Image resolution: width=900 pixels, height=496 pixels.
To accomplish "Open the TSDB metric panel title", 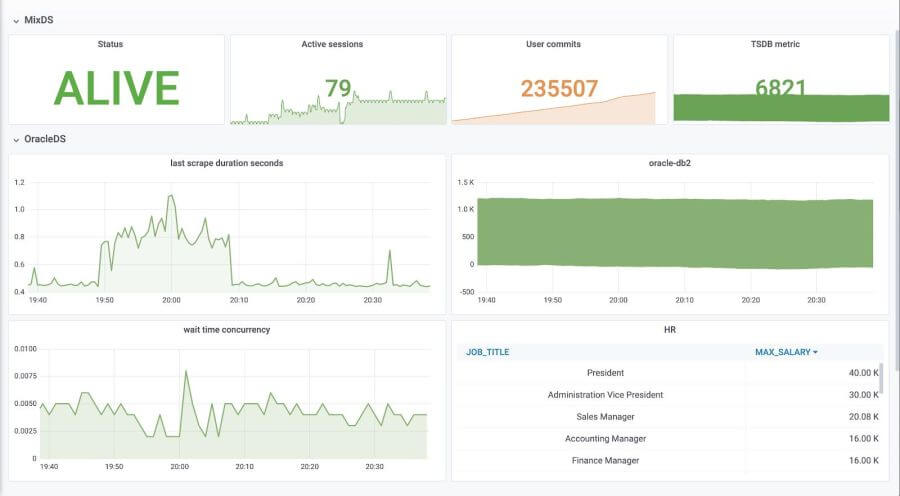I will point(775,44).
